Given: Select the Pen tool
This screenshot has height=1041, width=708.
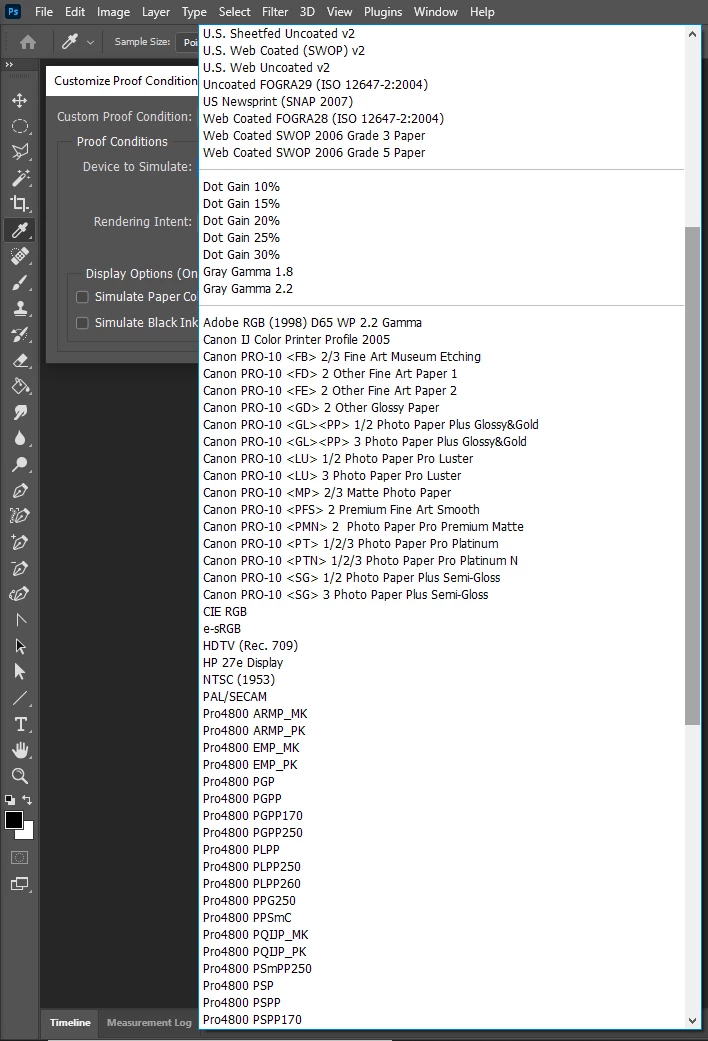Looking at the screenshot, I should 20,491.
